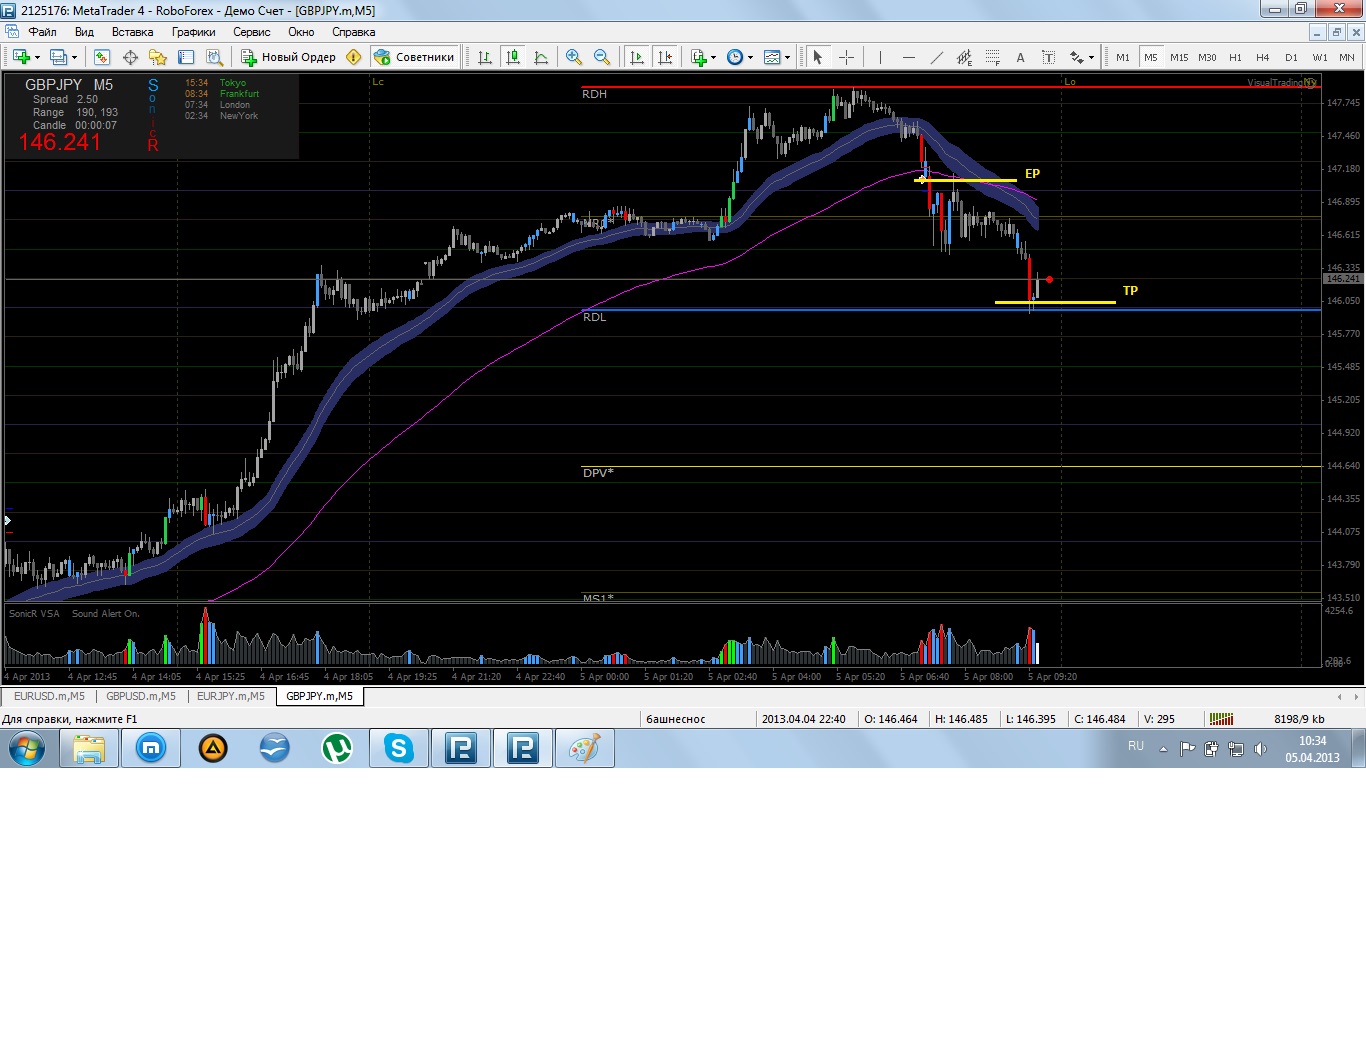Select the Vertical Line drawing tool
This screenshot has width=1366, height=1053.
(880, 57)
